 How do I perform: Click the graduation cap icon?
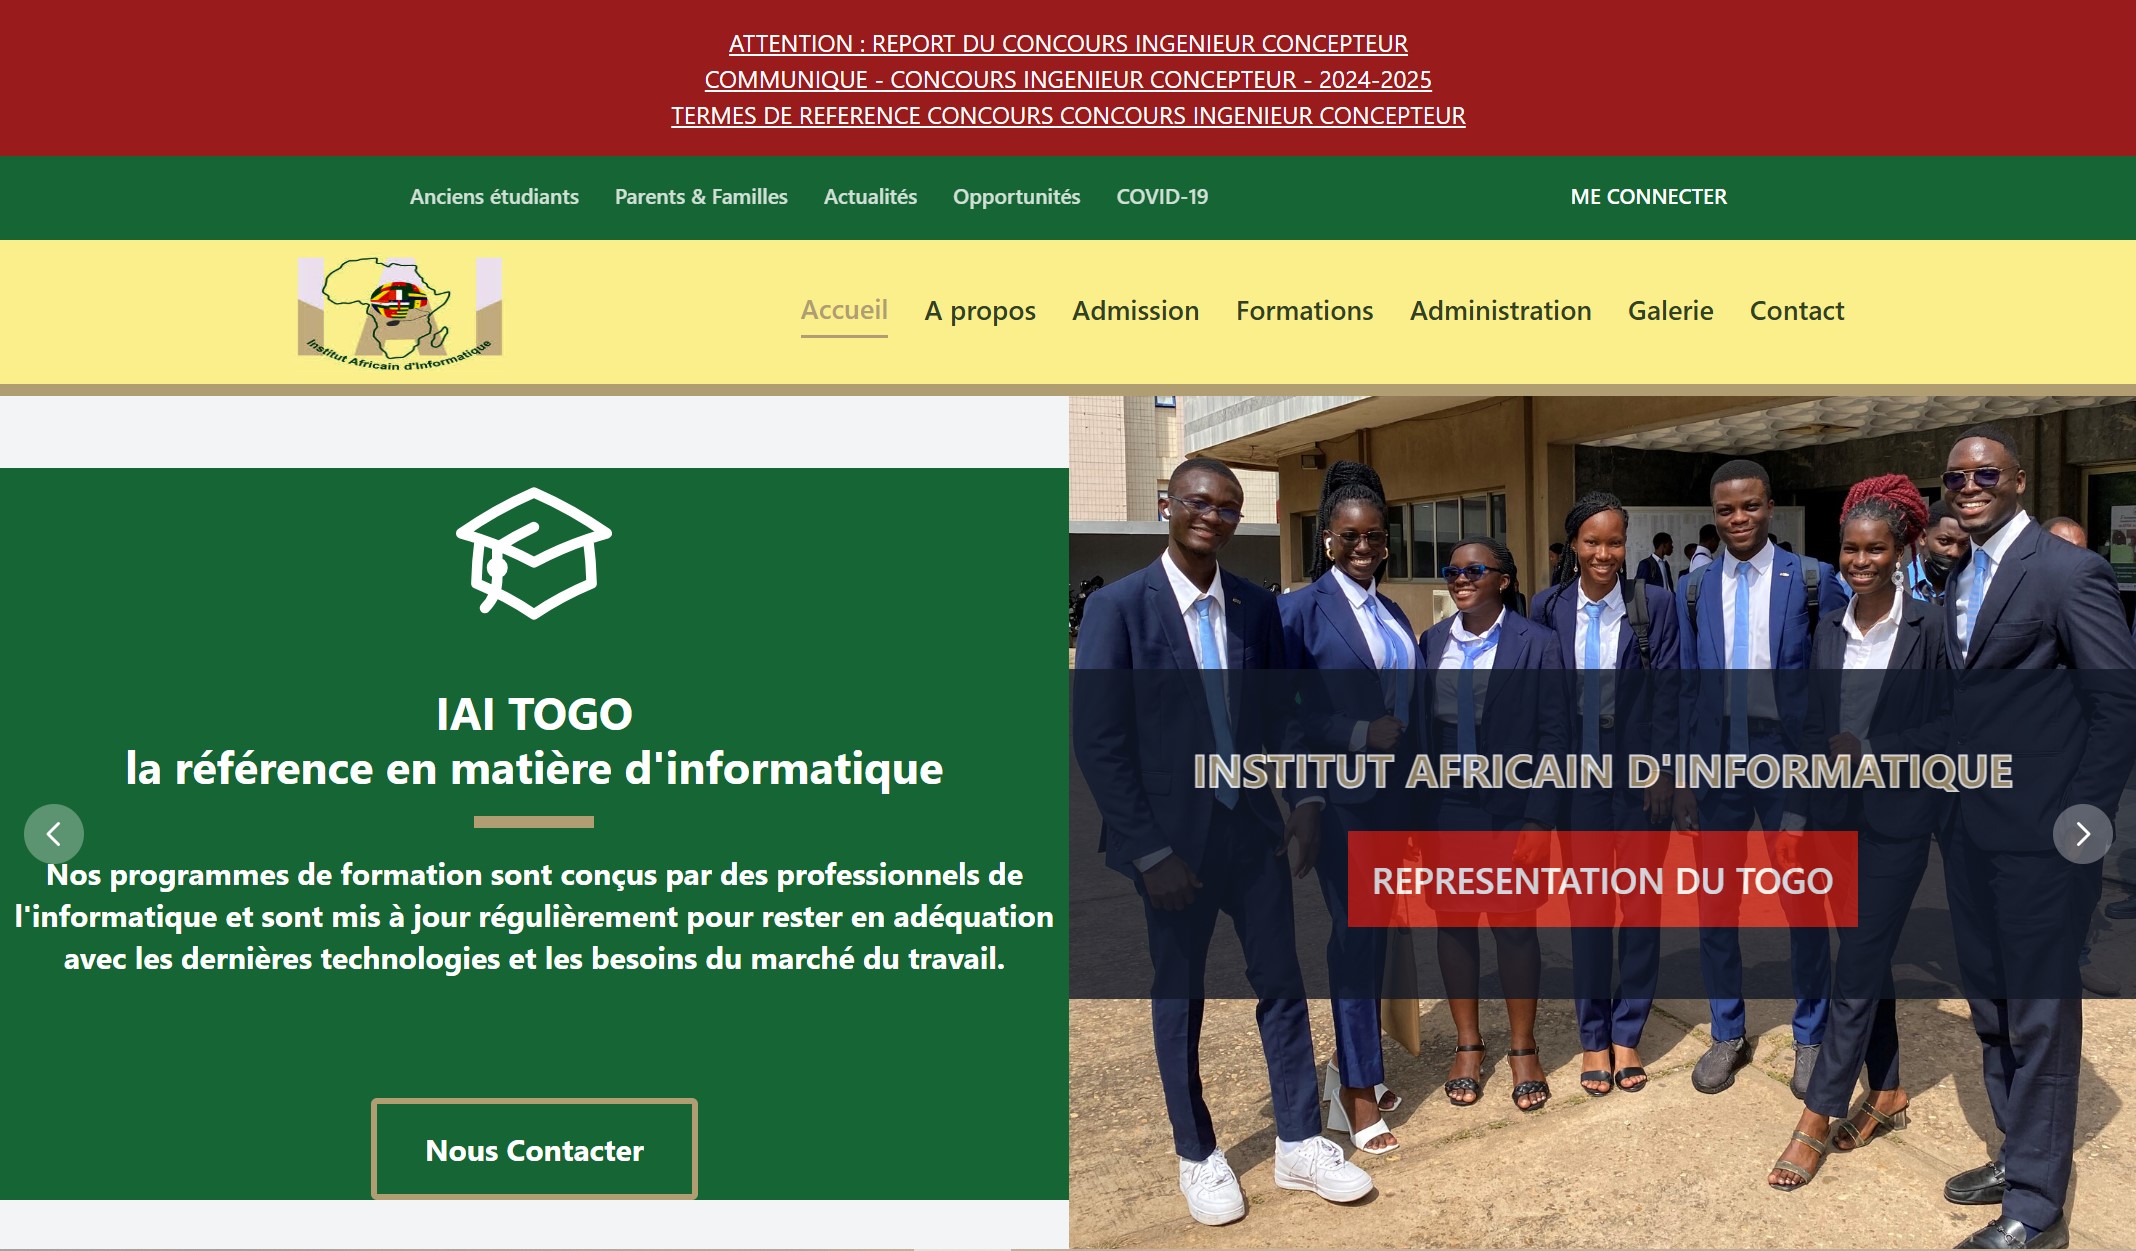pos(534,553)
